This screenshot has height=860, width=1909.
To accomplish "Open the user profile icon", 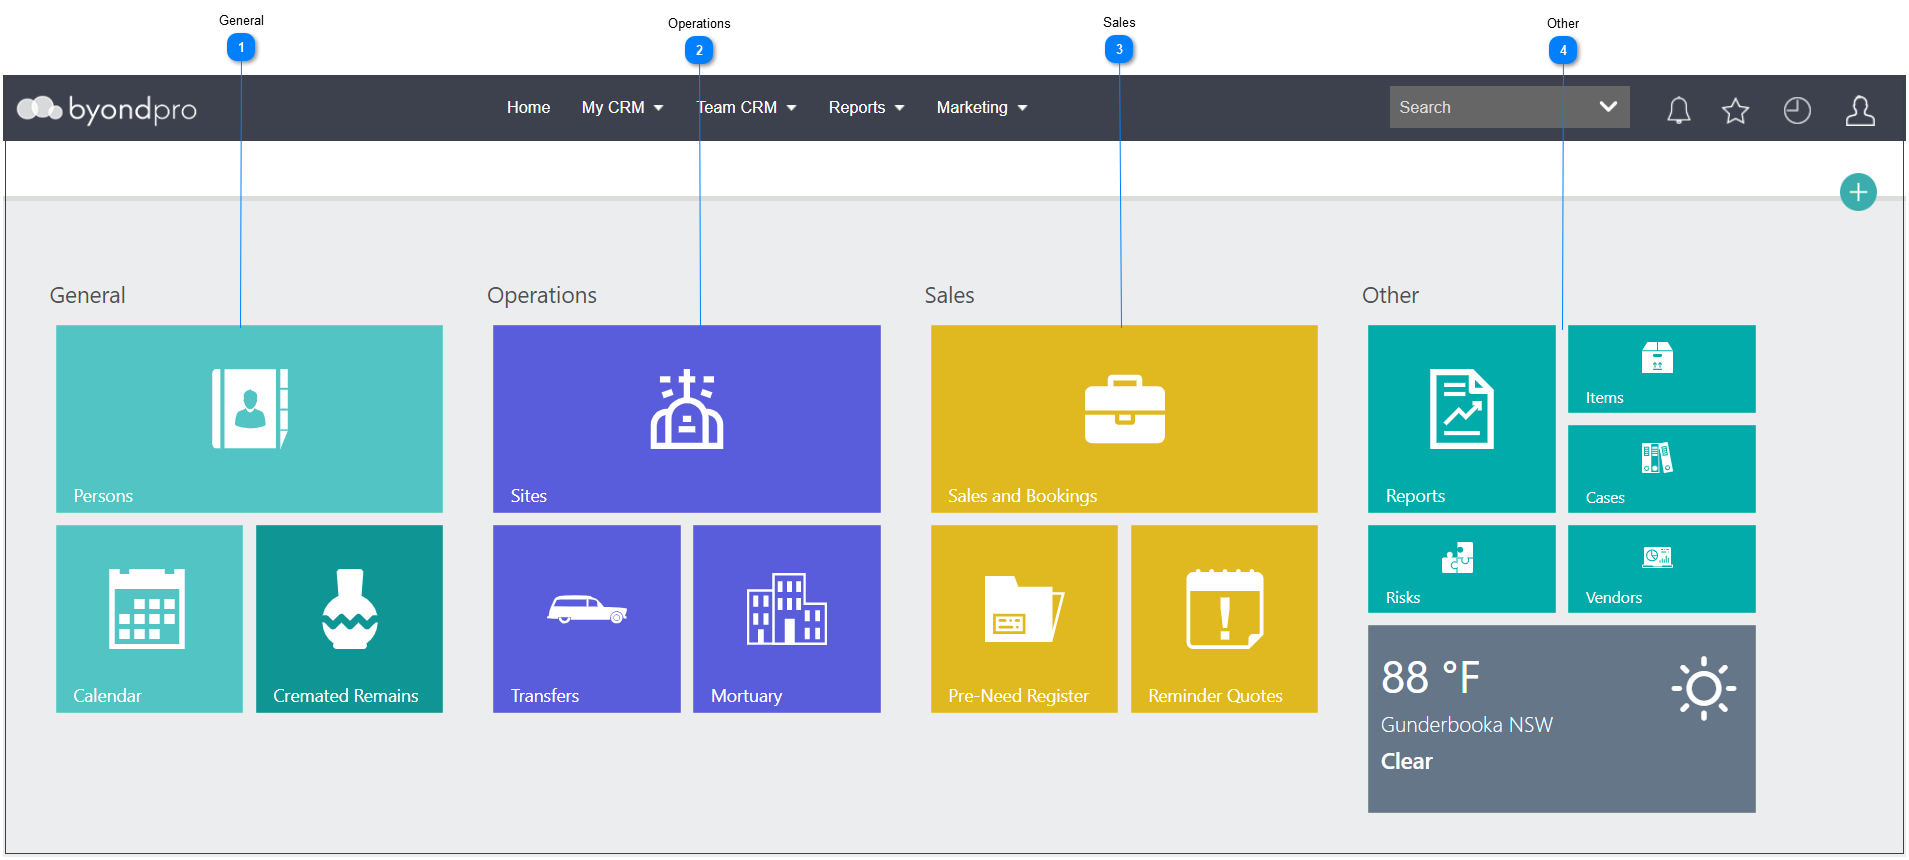I will [x=1860, y=110].
